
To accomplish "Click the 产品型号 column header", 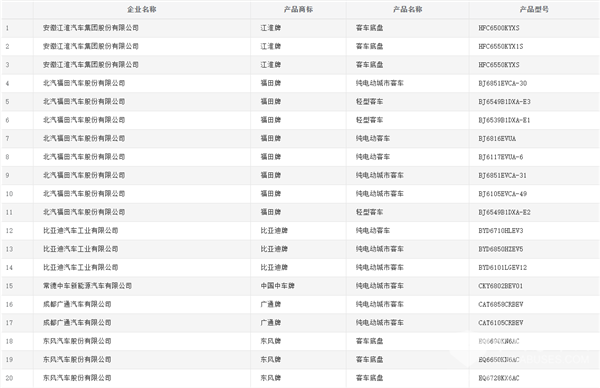I will [x=534, y=10].
